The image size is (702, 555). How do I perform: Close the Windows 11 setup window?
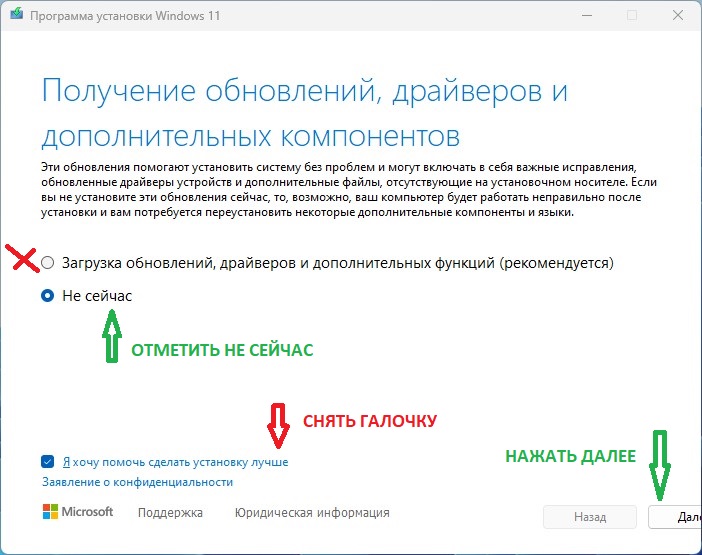point(678,15)
